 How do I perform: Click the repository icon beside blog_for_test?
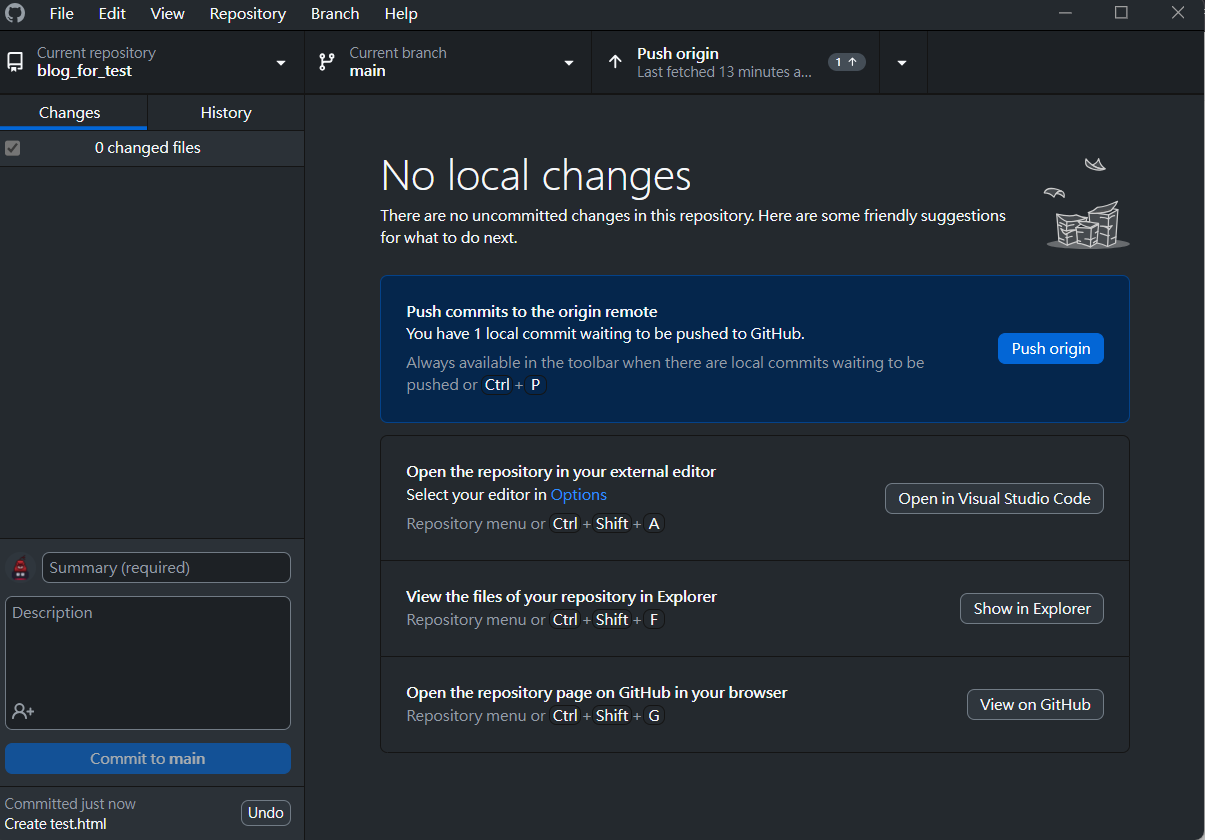15,62
